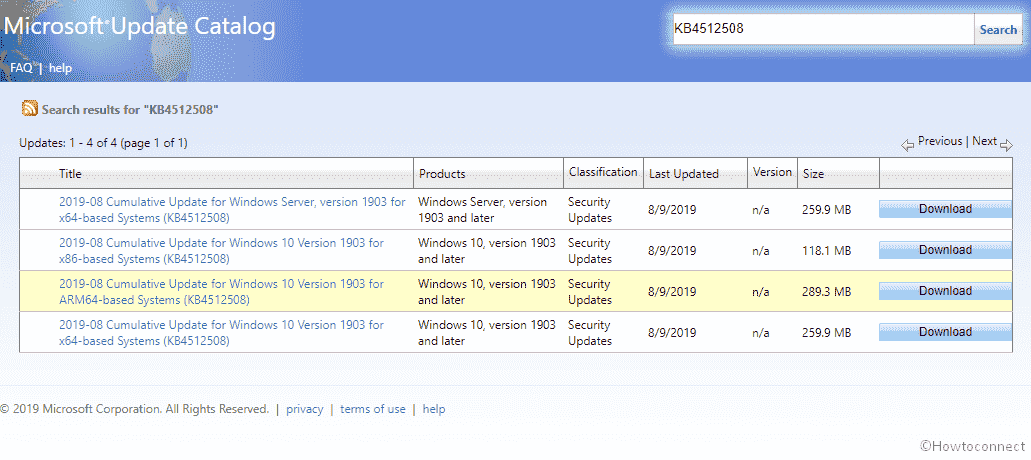
Task: Open the Windows 10 ARM64-based update title
Action: (222, 292)
